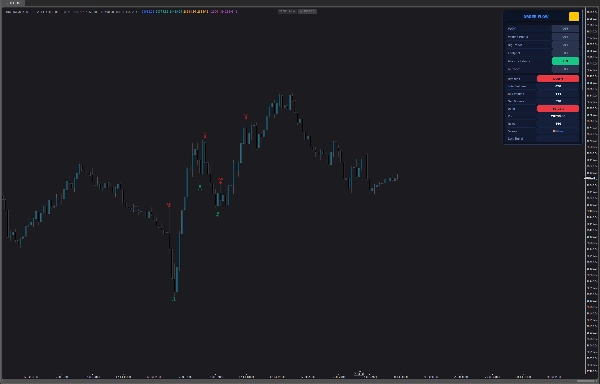This screenshot has width=600, height=384.
Task: Click the blue title of the side panel
Action: coord(536,16)
